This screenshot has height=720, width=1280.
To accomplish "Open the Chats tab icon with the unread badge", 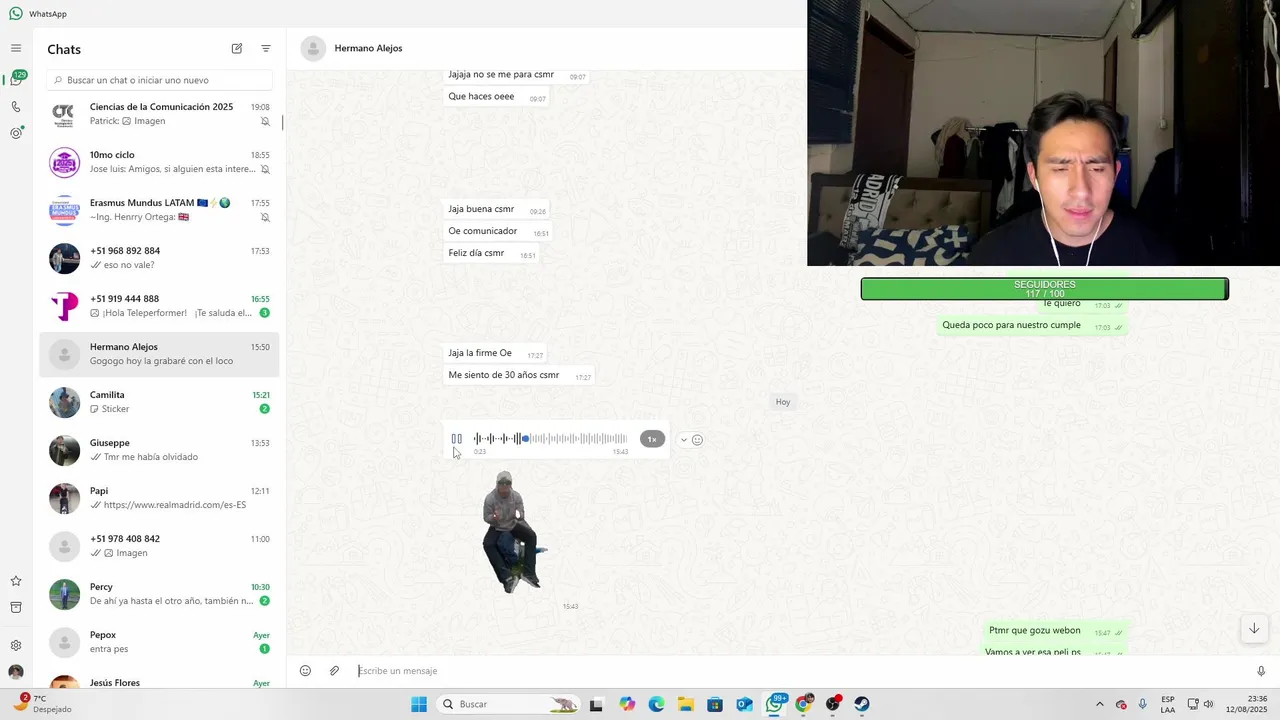I will [x=17, y=78].
